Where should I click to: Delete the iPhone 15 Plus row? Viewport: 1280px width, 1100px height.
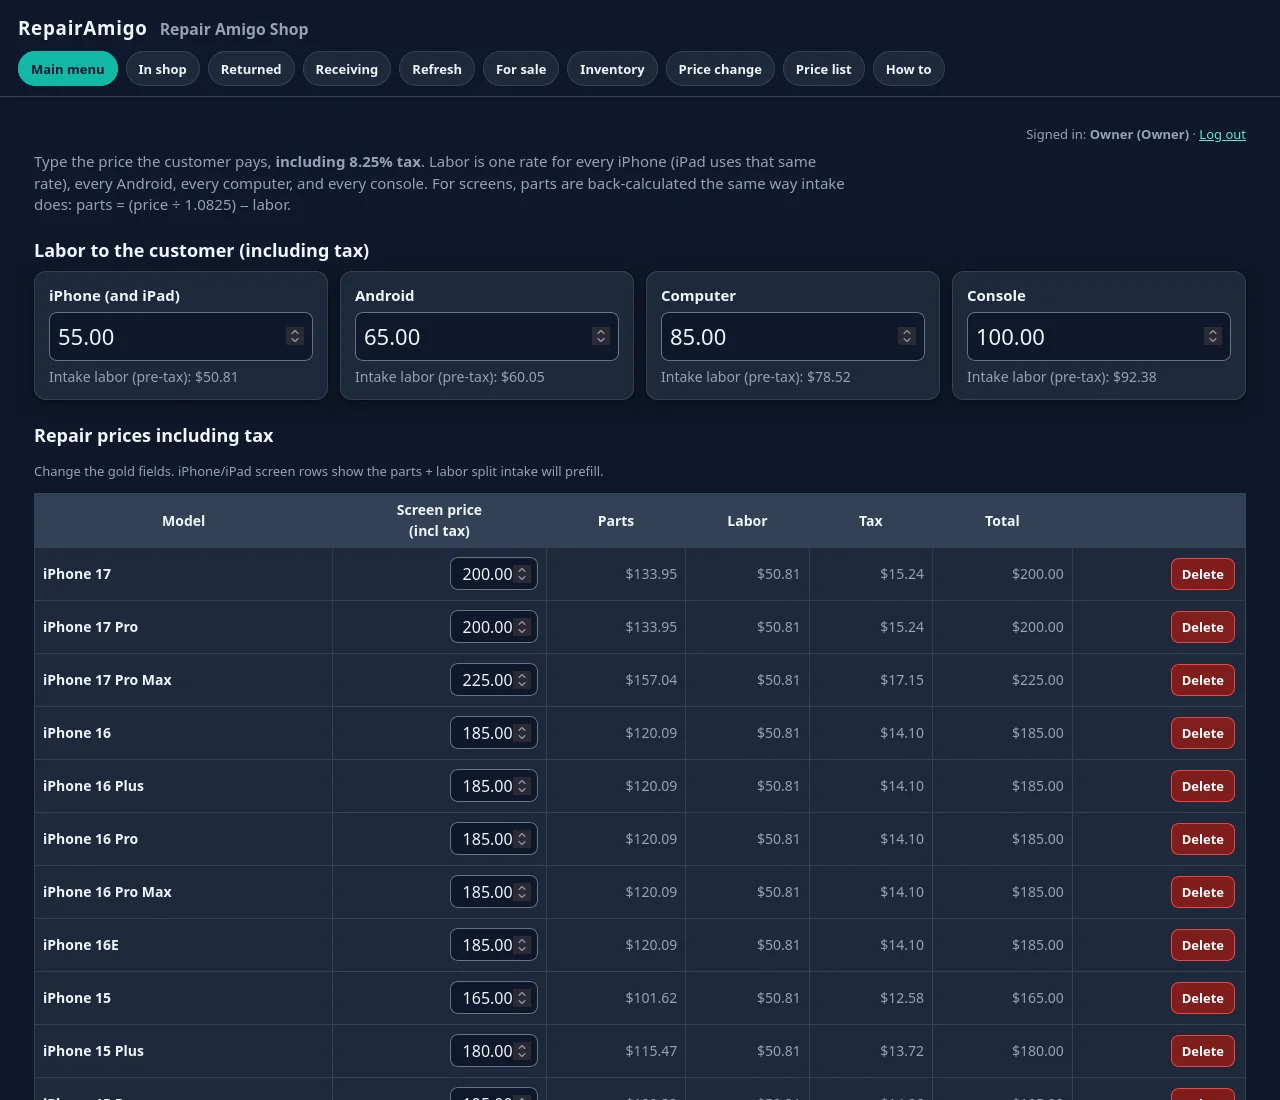pos(1203,1051)
